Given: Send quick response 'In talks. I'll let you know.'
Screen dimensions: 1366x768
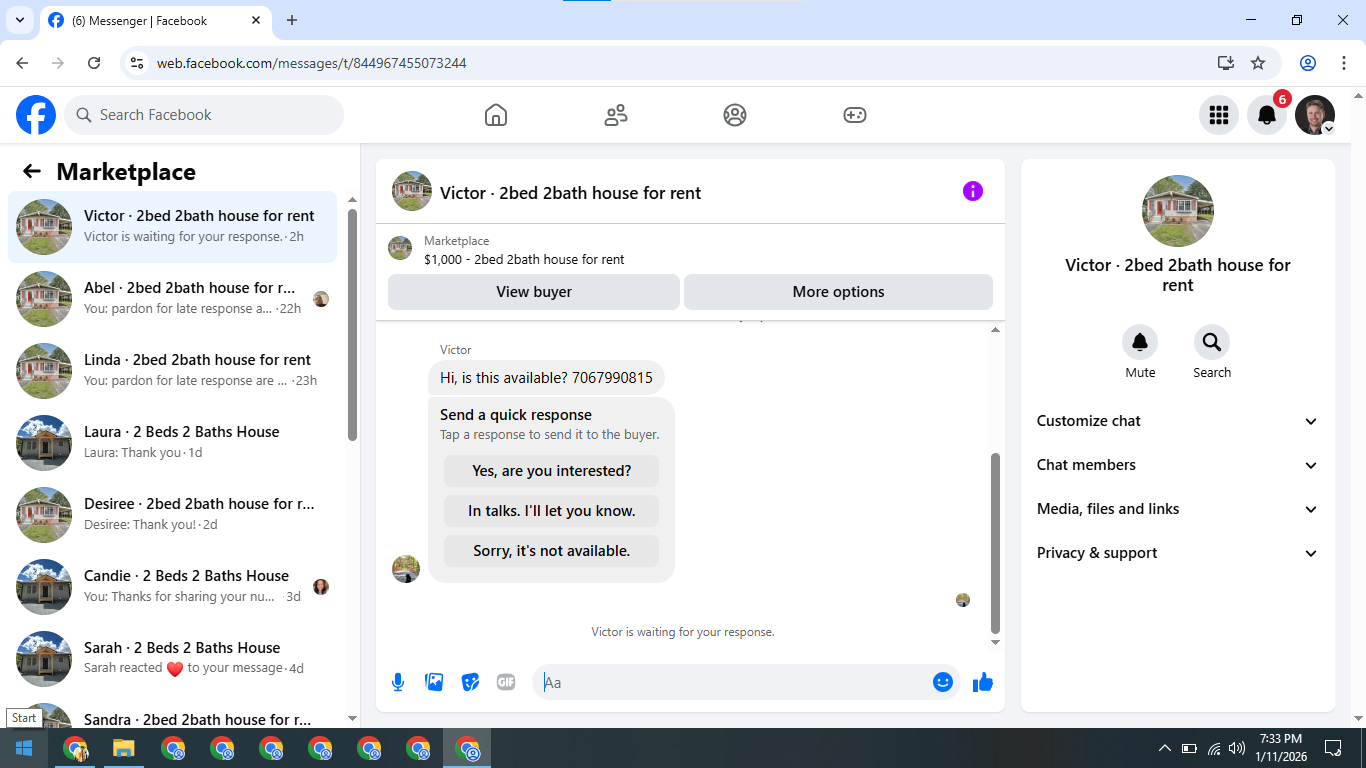Looking at the screenshot, I should (x=551, y=511).
